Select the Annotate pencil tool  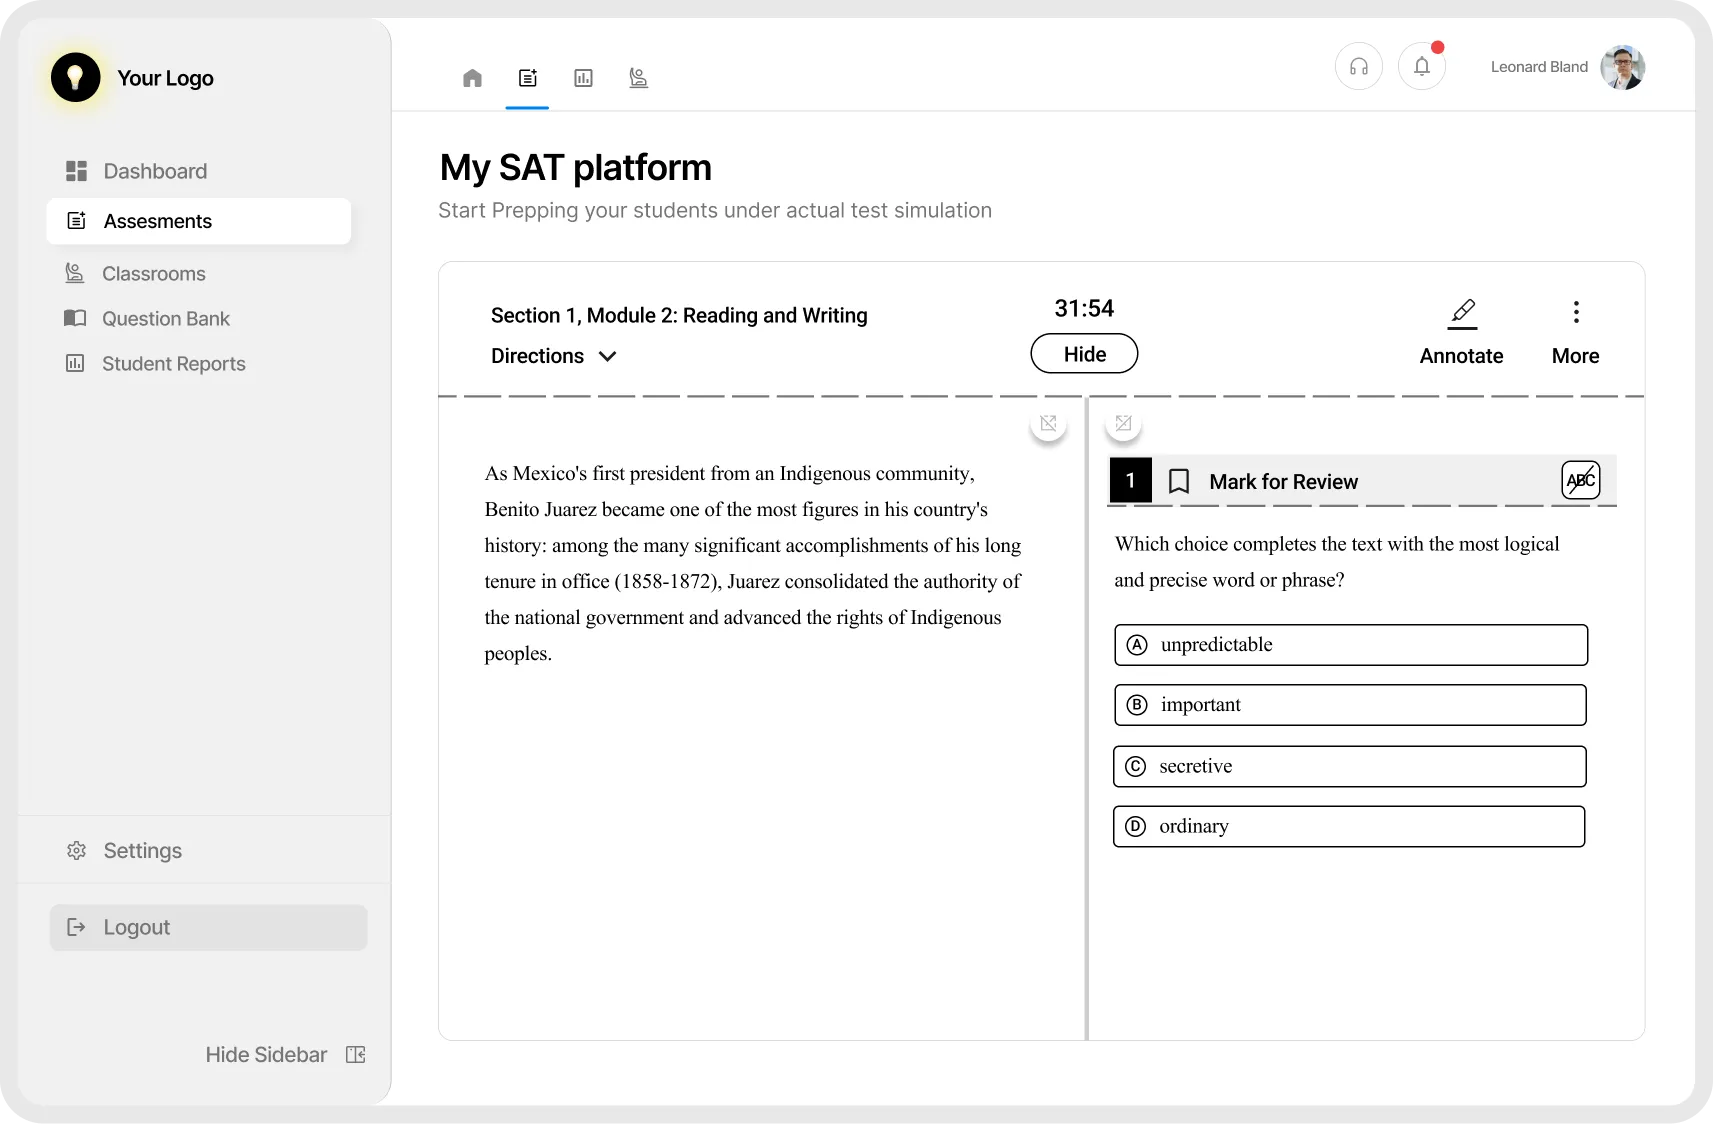[x=1462, y=333]
